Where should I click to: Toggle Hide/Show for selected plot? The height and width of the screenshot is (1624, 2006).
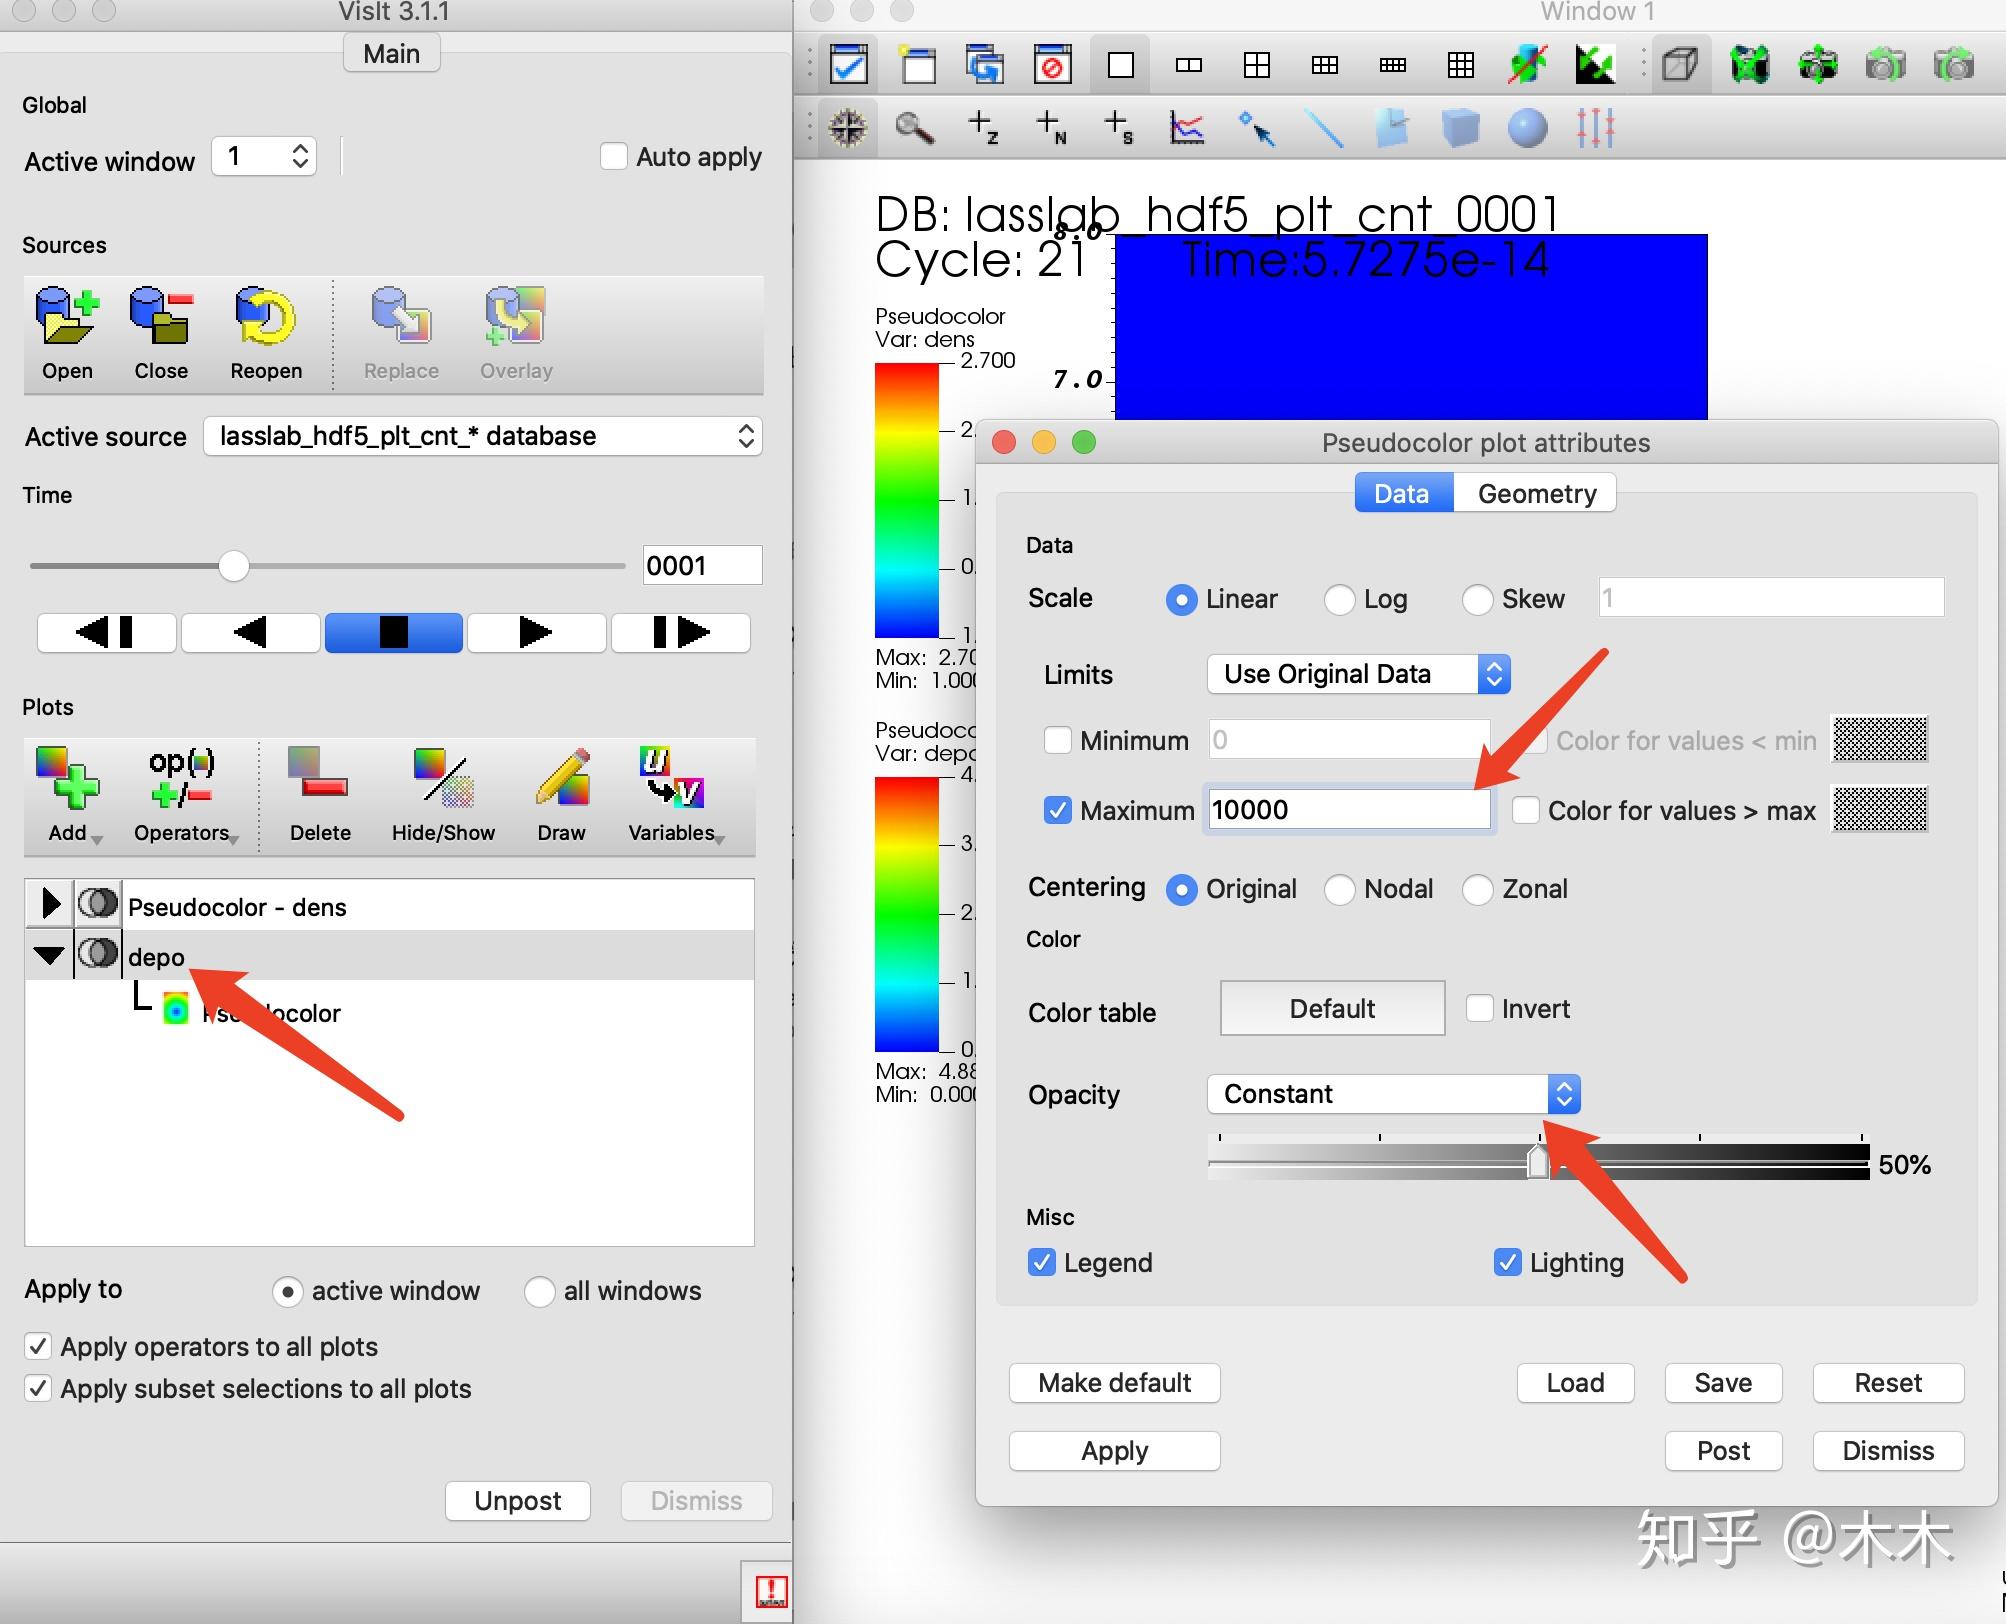click(443, 796)
